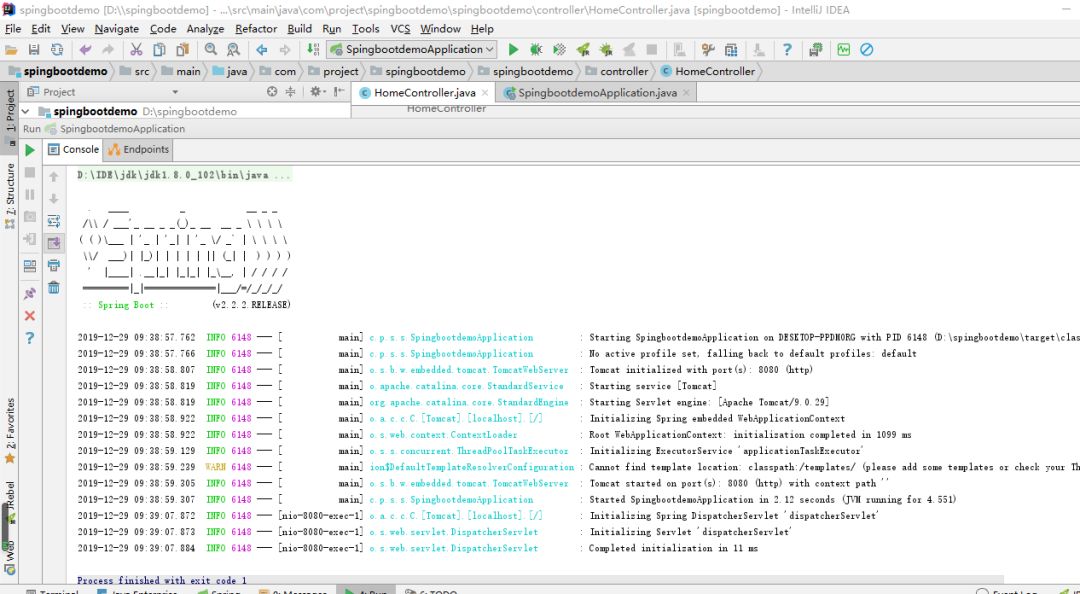The image size is (1080, 594).
Task: Clear console with the trash icon
Action: (54, 288)
